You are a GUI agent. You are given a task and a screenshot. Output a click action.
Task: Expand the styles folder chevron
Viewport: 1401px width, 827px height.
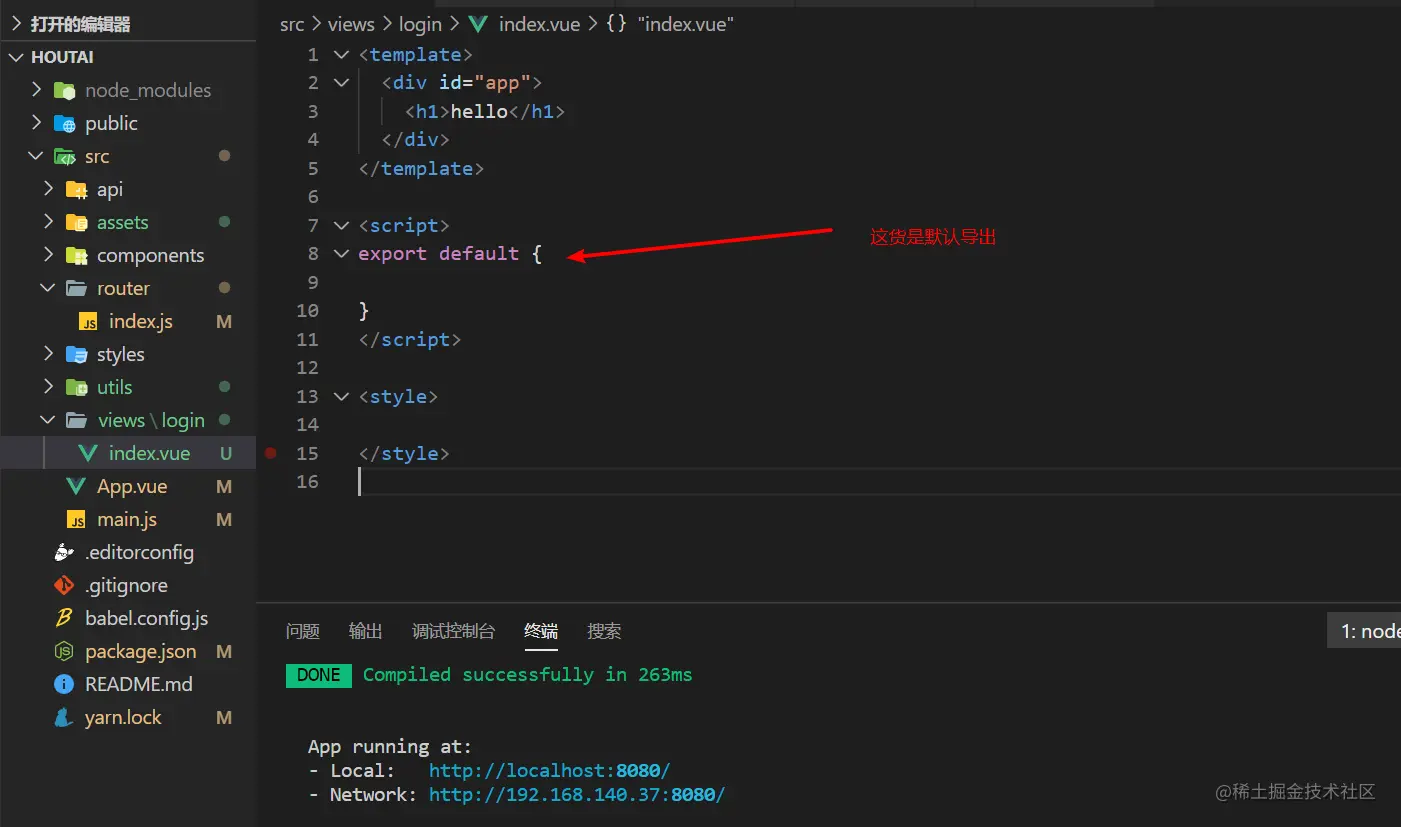click(48, 355)
